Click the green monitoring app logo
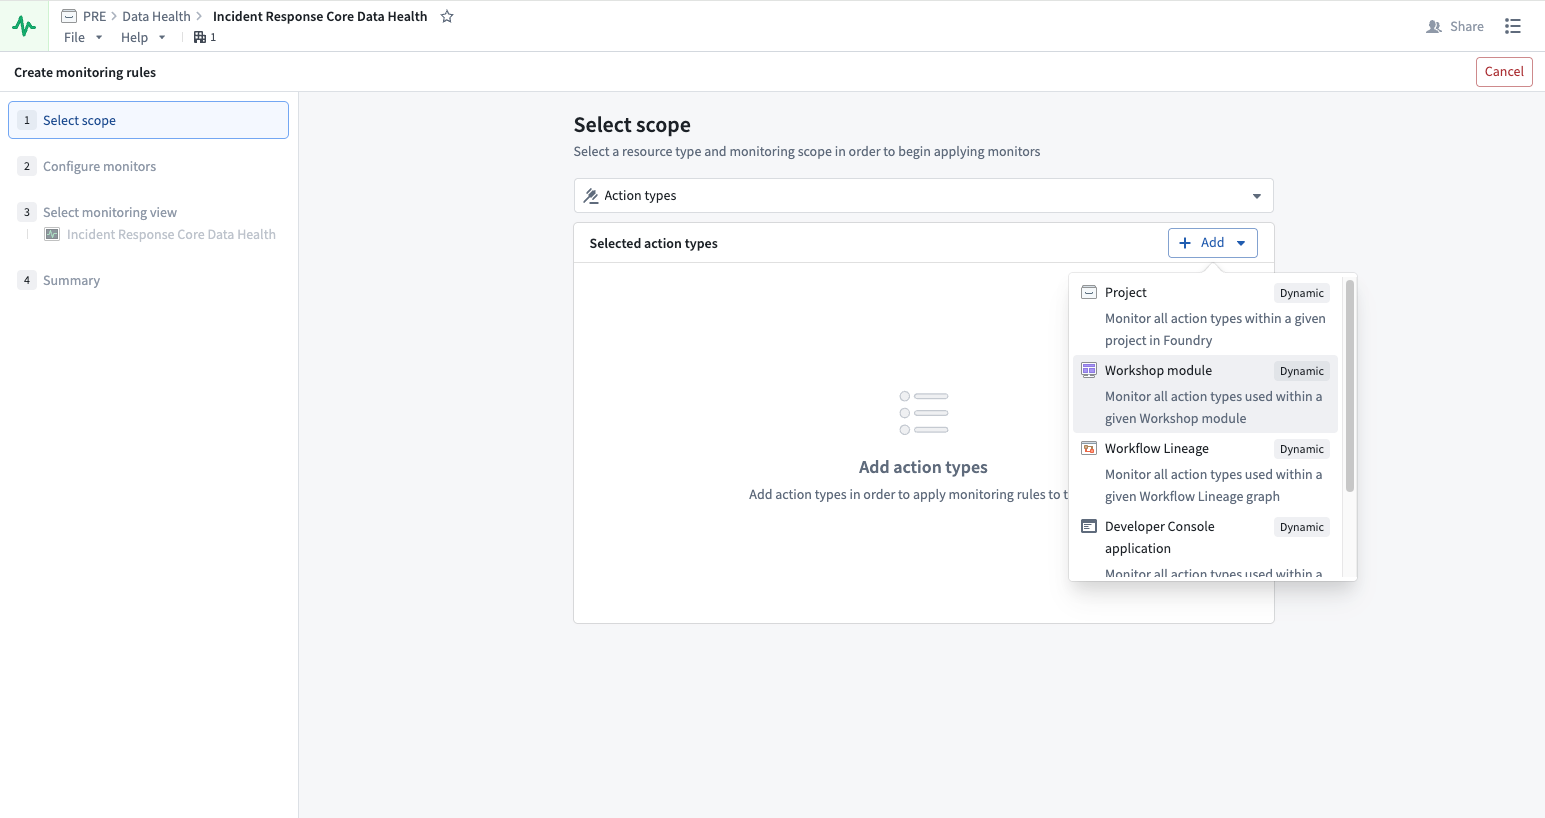 pyautogui.click(x=23, y=25)
